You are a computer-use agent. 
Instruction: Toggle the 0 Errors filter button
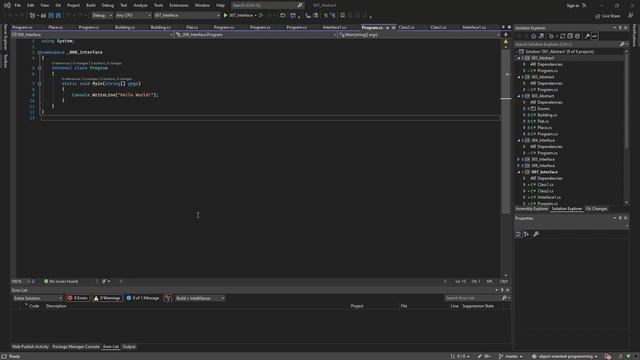point(78,298)
